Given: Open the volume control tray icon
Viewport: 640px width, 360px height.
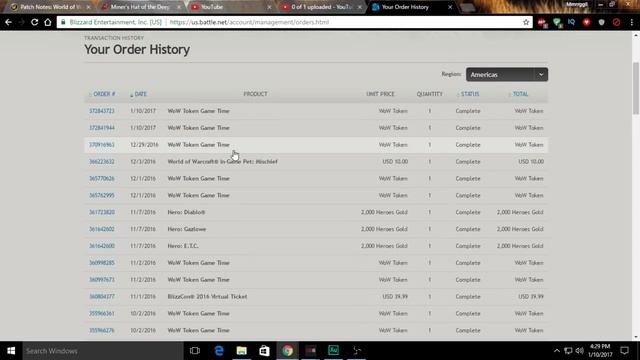Looking at the screenshot, I should [580, 351].
